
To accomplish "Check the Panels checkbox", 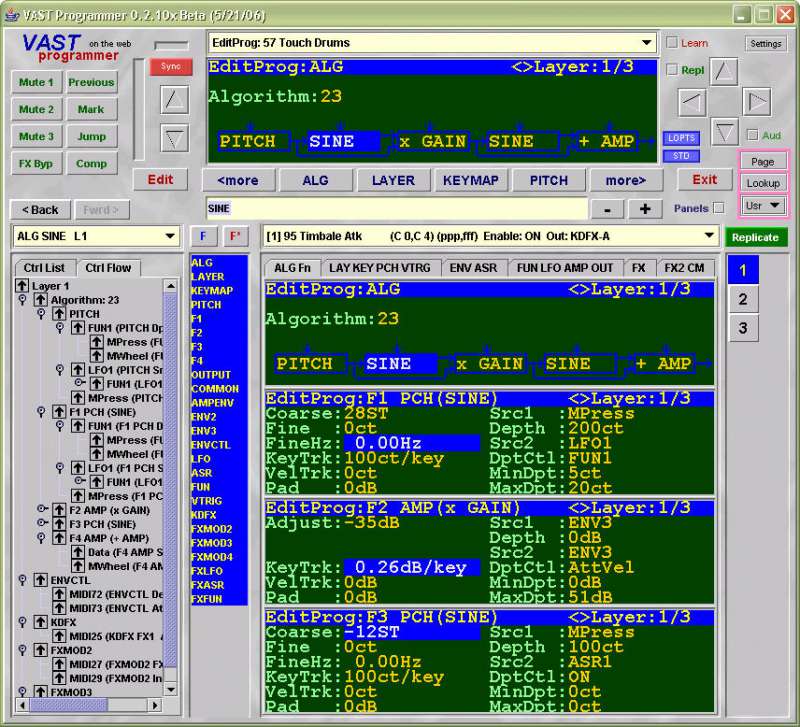I will (x=718, y=208).
